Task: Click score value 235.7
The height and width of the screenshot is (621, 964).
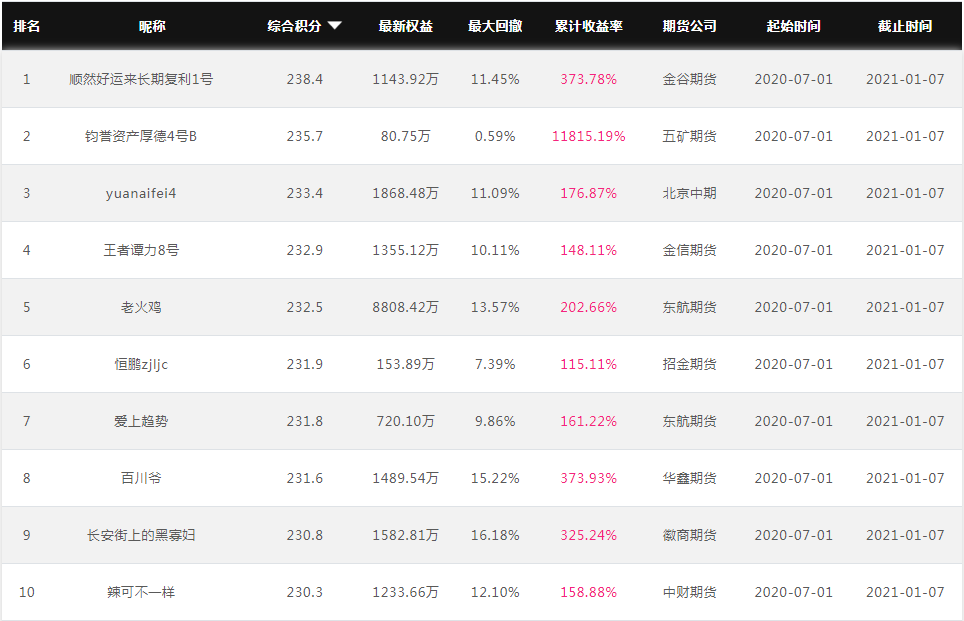Action: click(x=304, y=136)
